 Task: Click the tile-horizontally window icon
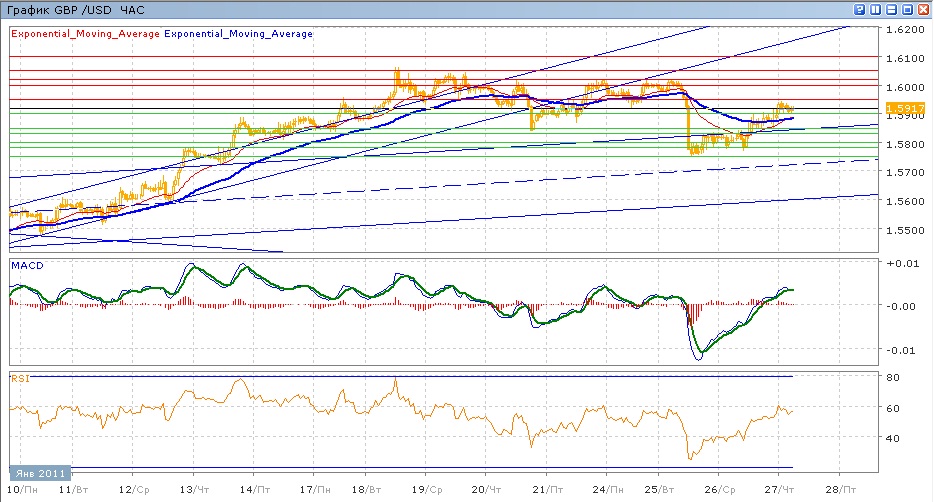tap(892, 10)
